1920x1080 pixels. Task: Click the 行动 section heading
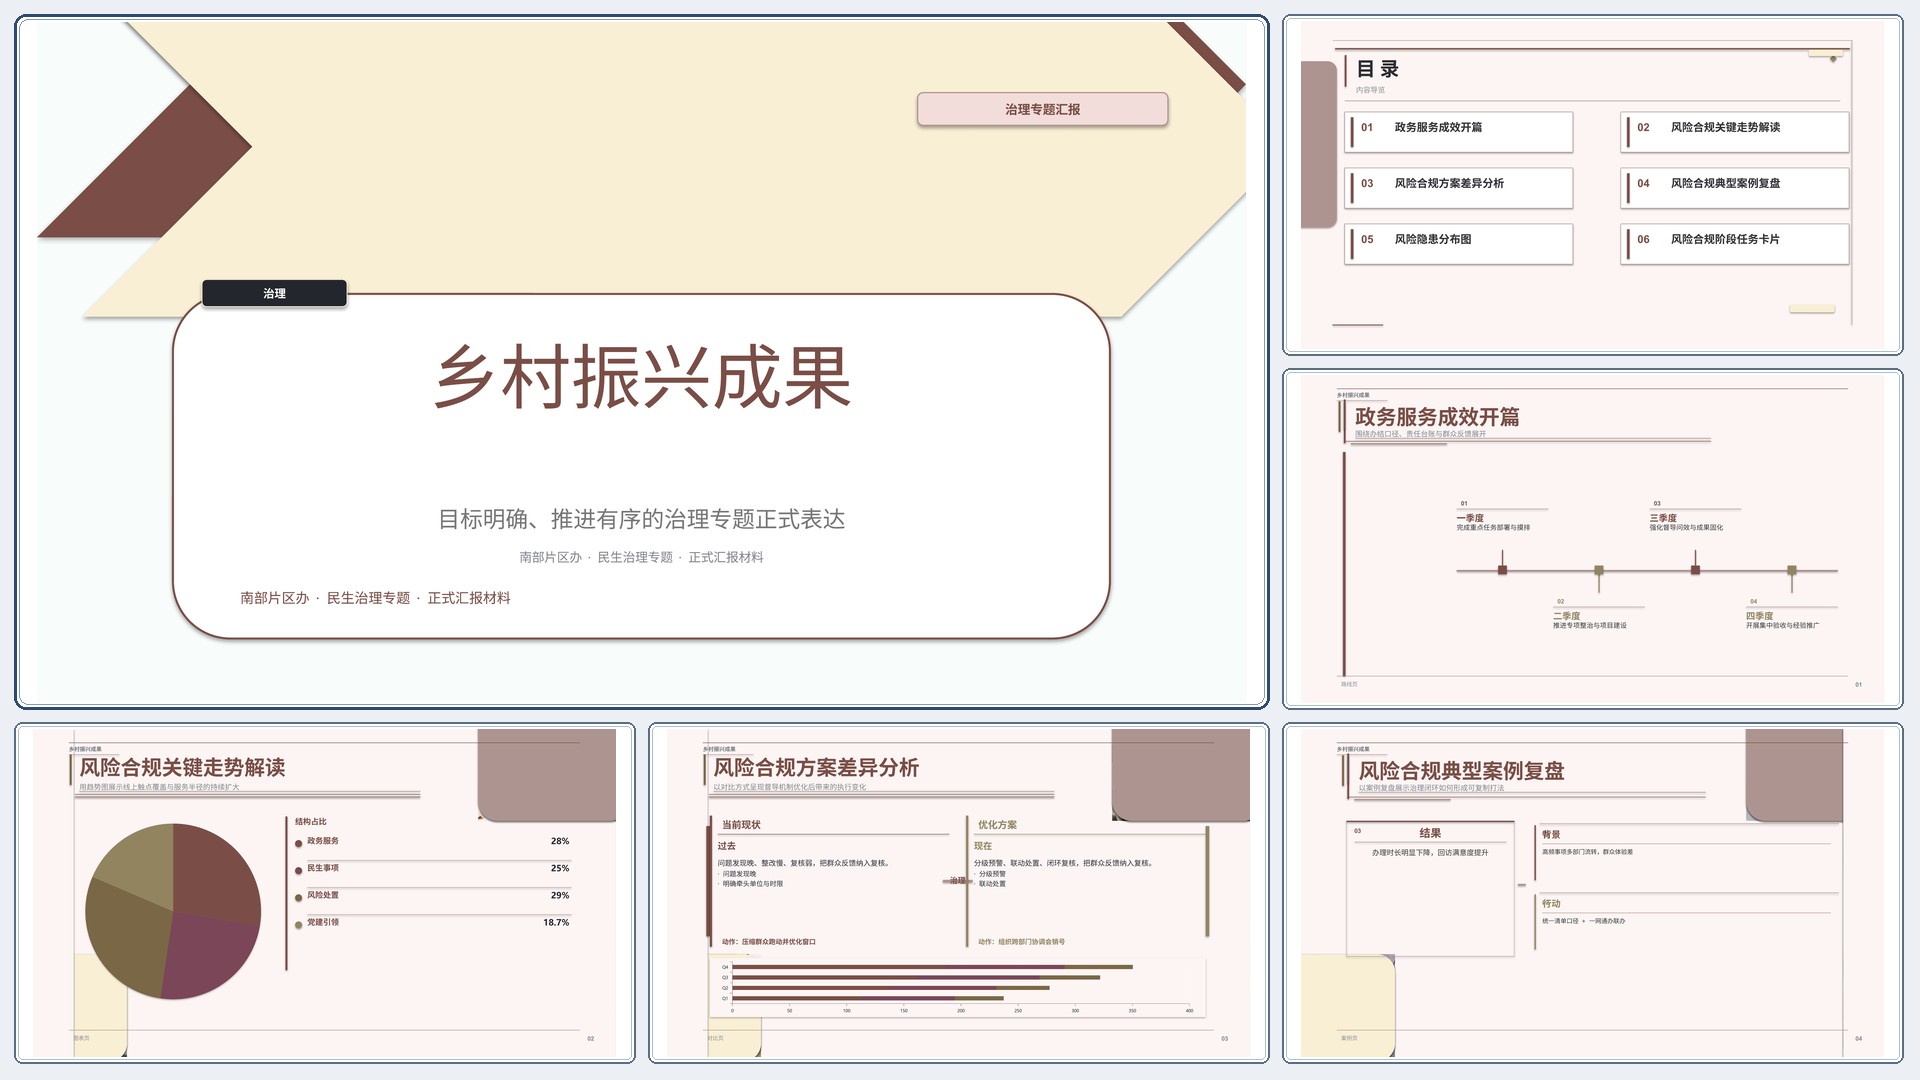point(1551,903)
